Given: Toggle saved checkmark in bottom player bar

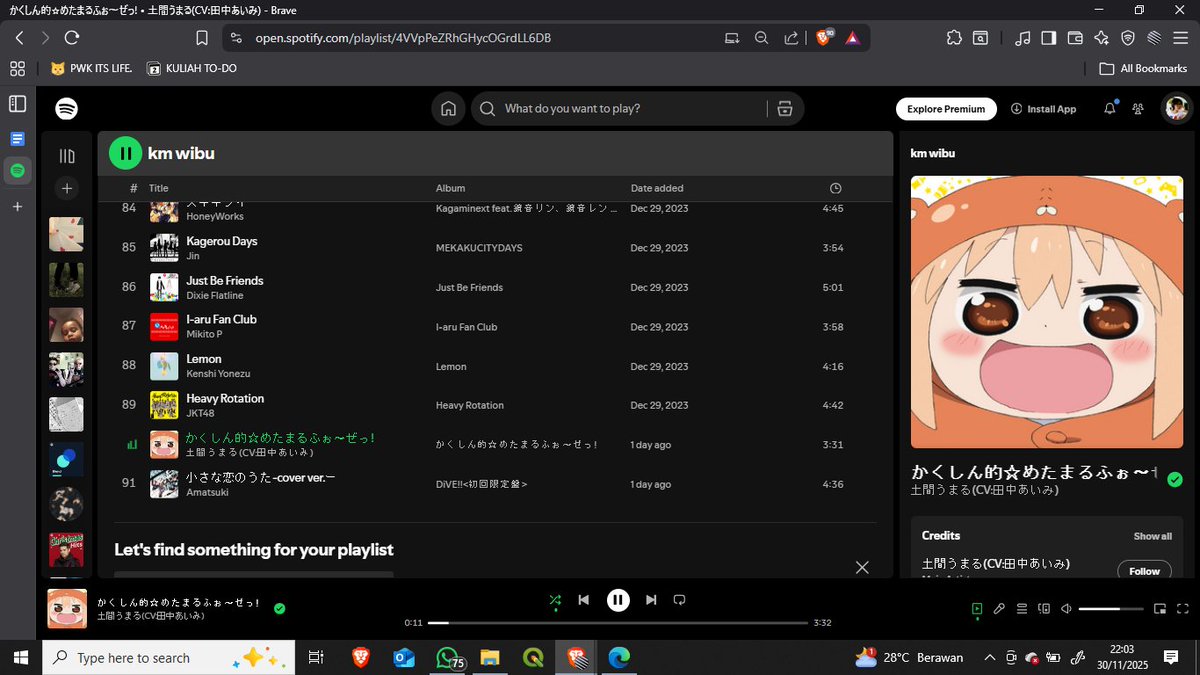Looking at the screenshot, I should (x=280, y=608).
